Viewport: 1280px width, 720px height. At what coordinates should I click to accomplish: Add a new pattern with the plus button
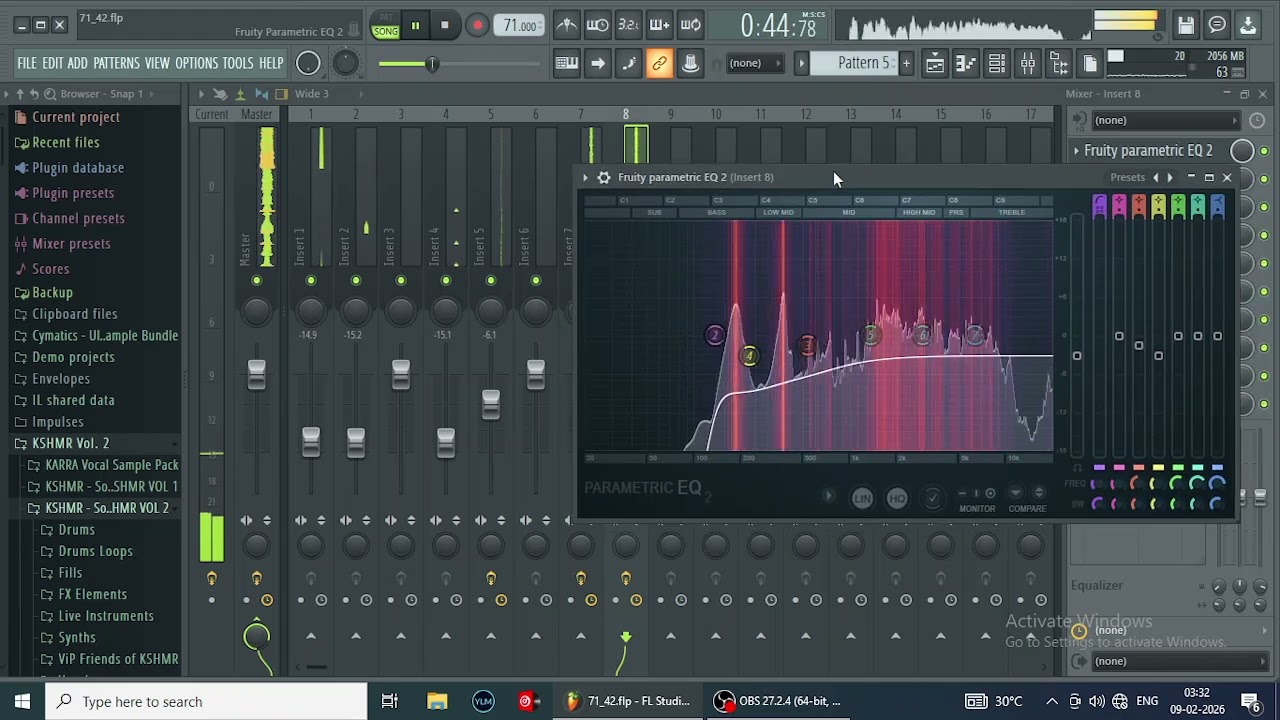coord(906,63)
